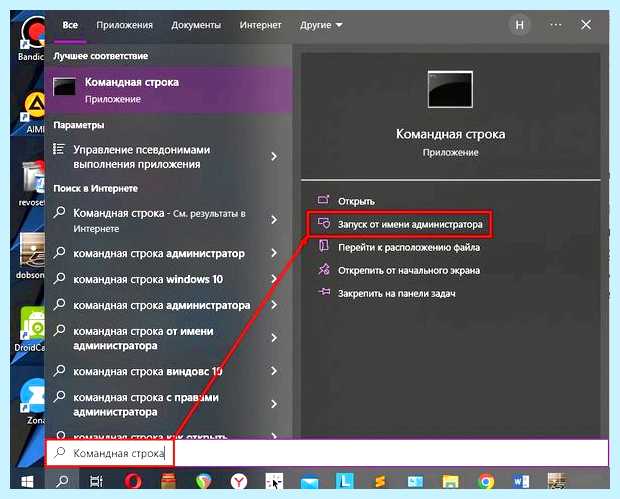620x499 pixels.
Task: Switch to the Документы tab
Action: 196,25
